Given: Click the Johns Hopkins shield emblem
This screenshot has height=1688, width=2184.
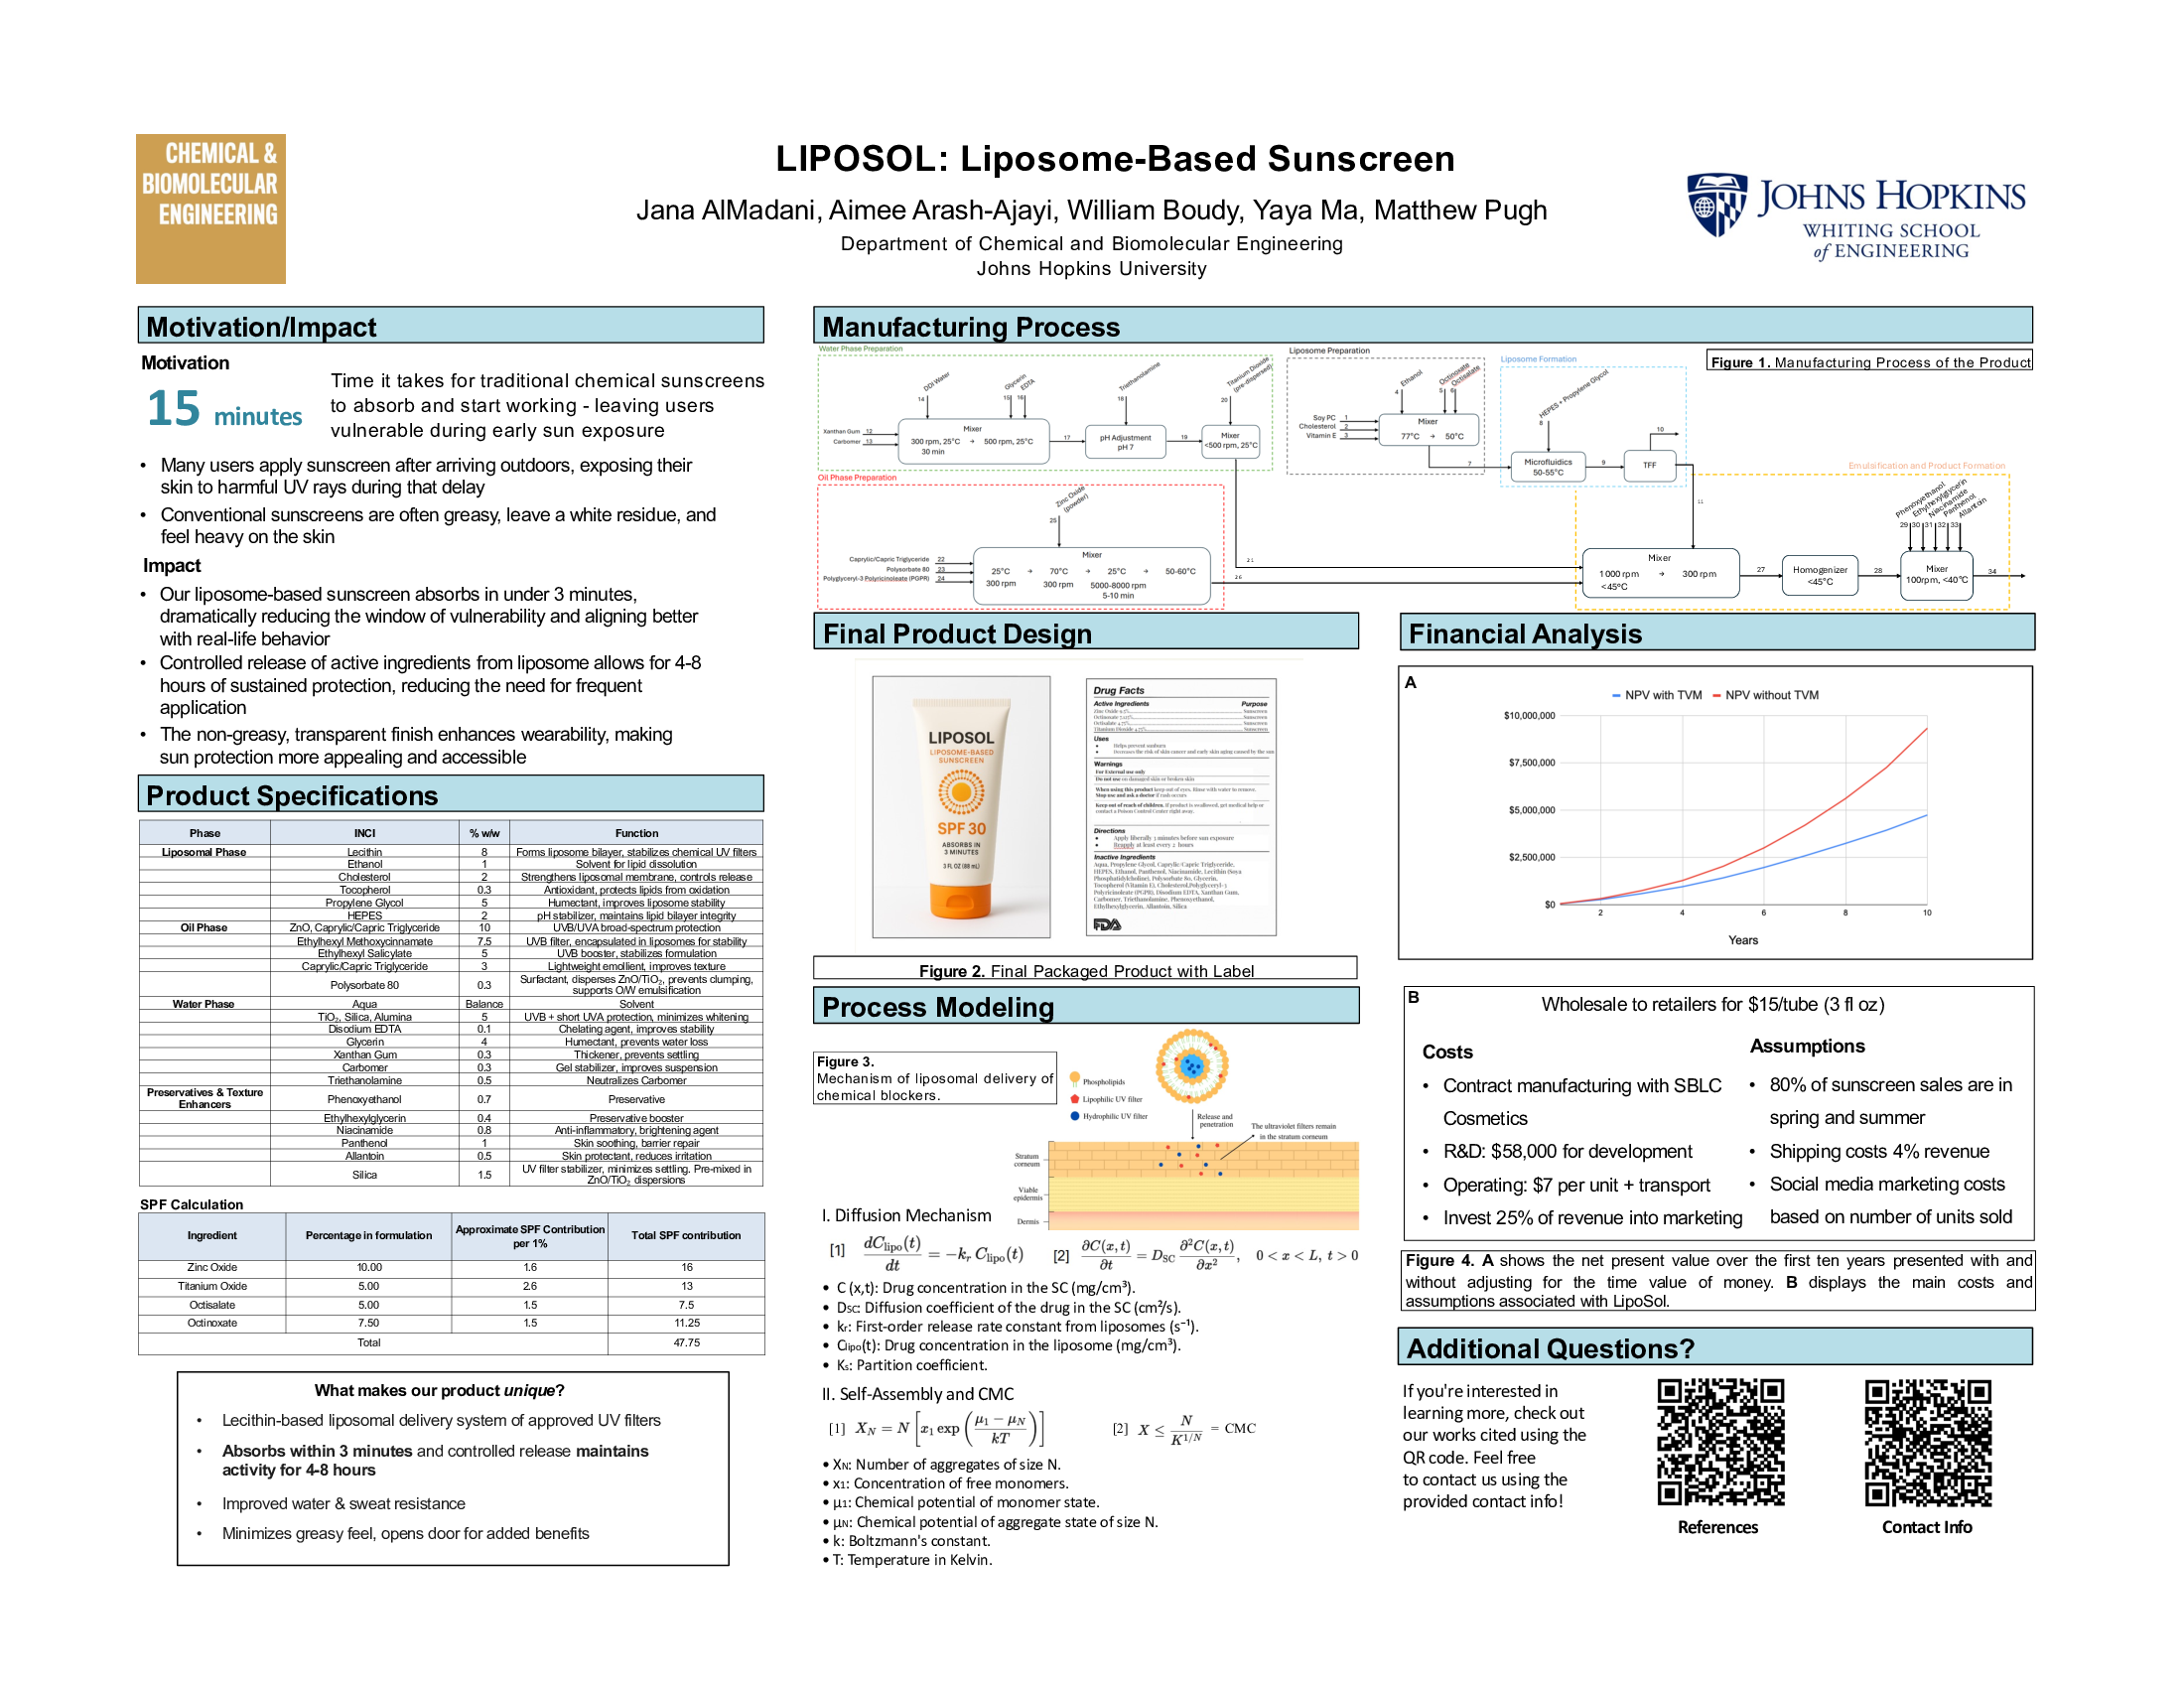Looking at the screenshot, I should (1717, 205).
